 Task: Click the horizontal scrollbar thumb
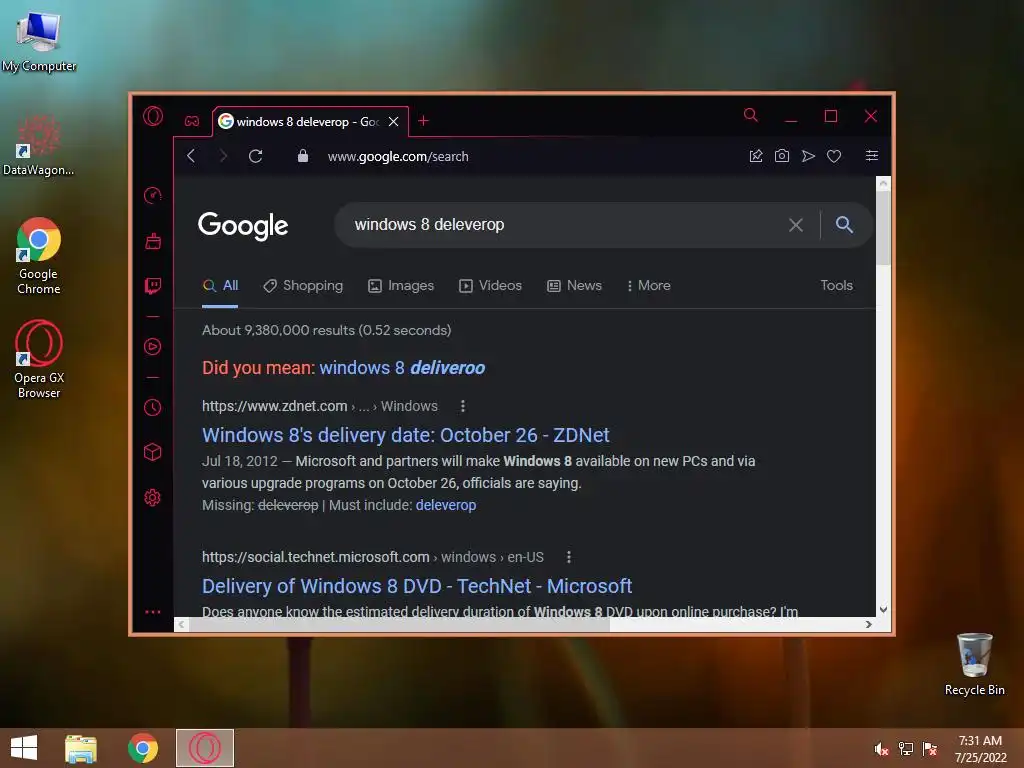(399, 624)
